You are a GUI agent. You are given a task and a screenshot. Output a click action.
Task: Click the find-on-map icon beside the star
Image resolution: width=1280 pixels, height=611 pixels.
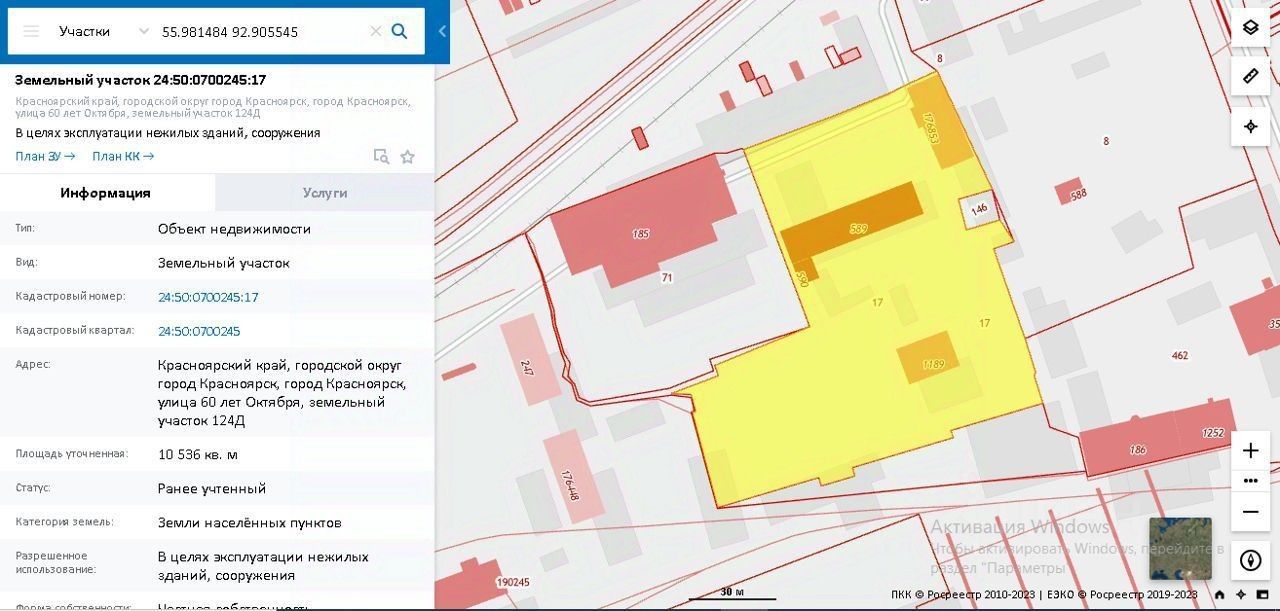(x=381, y=156)
